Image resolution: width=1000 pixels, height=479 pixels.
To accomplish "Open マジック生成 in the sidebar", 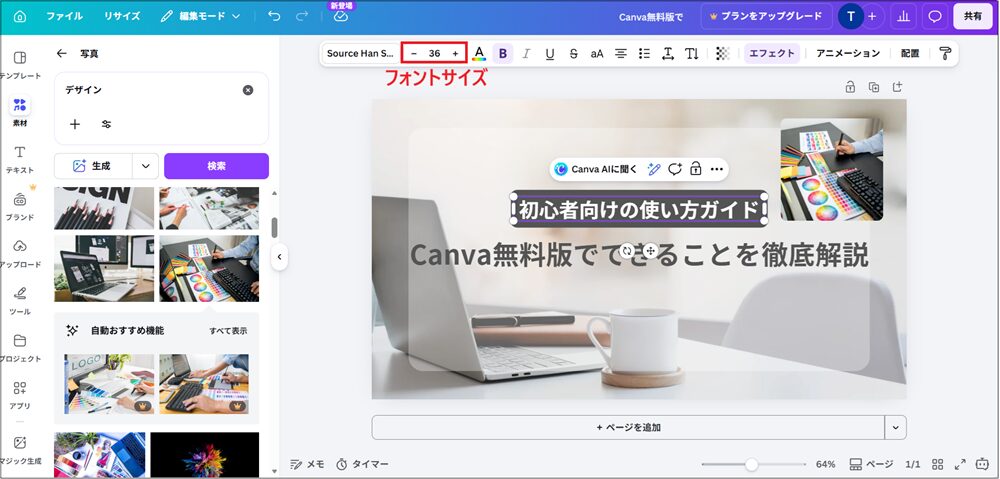I will (x=20, y=450).
